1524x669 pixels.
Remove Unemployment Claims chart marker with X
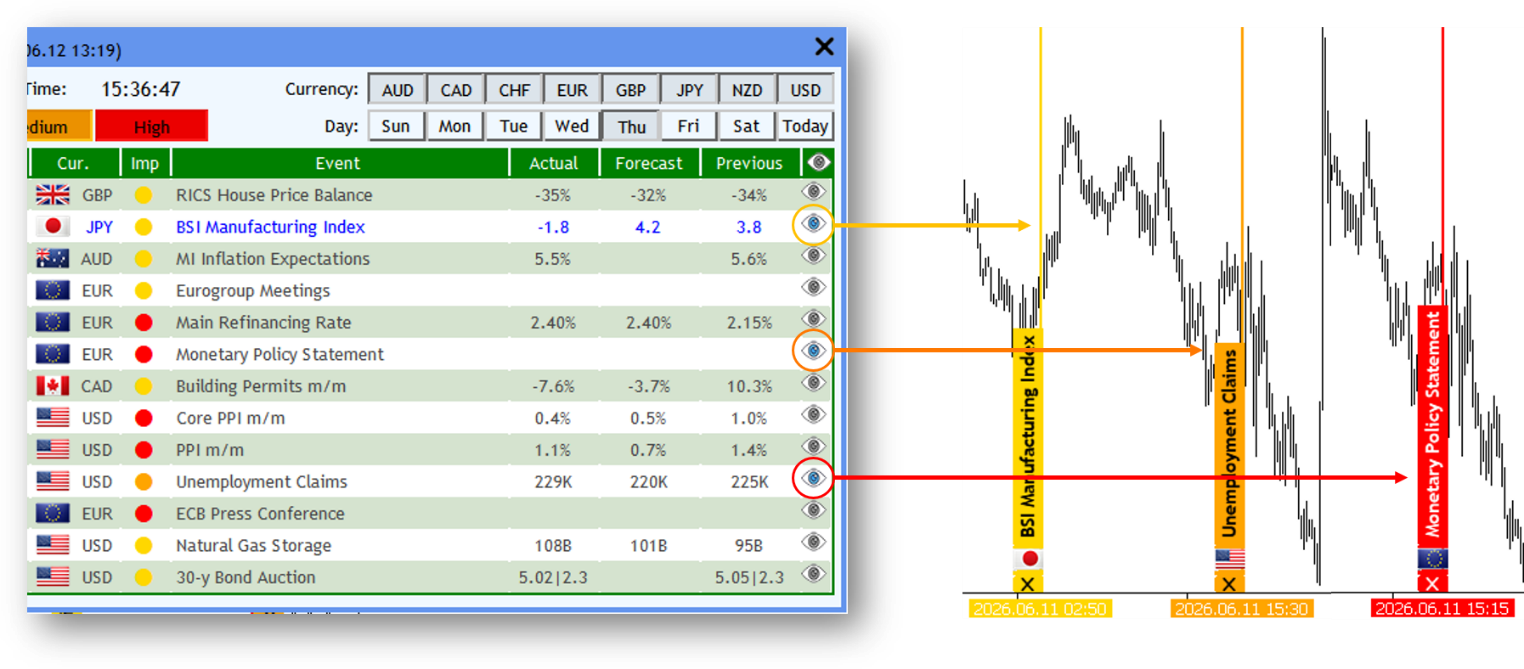click(1229, 584)
